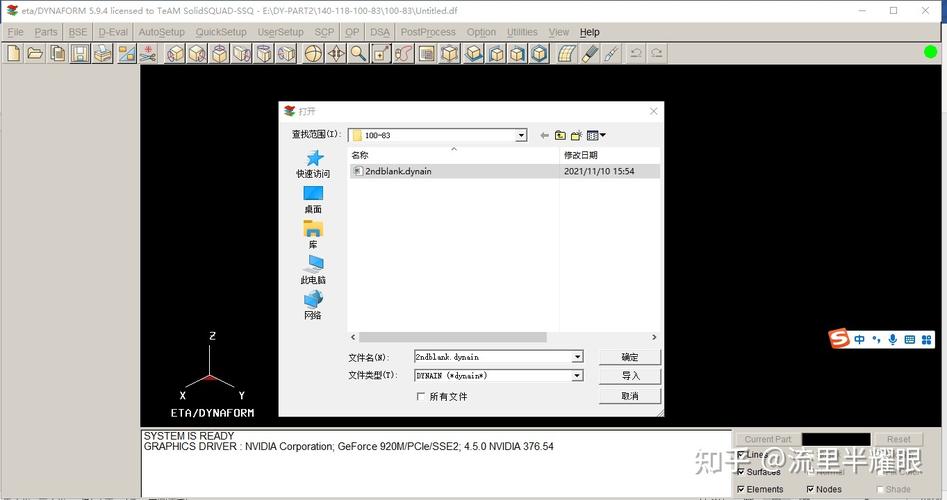Select the free rotation sphere icon
This screenshot has height=500, width=947.
point(313,54)
